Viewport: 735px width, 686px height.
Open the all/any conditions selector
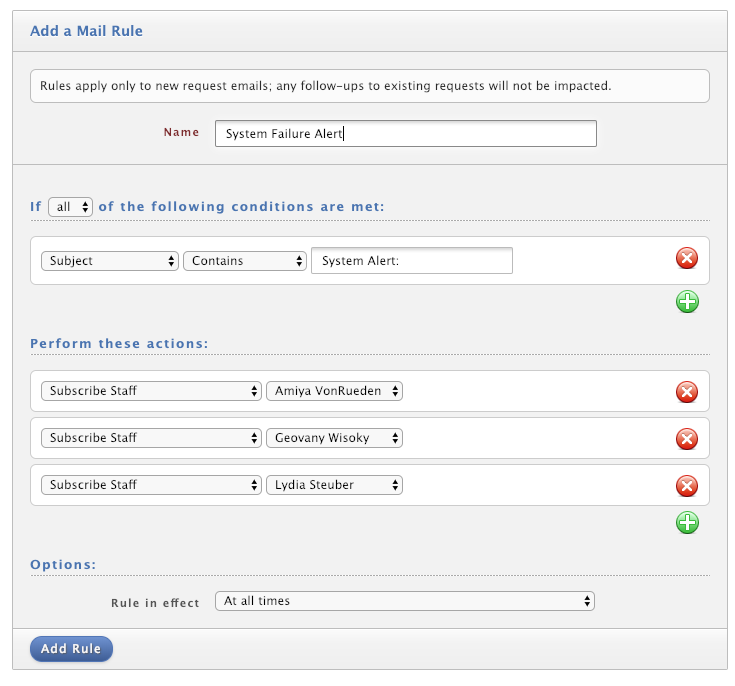coord(70,207)
